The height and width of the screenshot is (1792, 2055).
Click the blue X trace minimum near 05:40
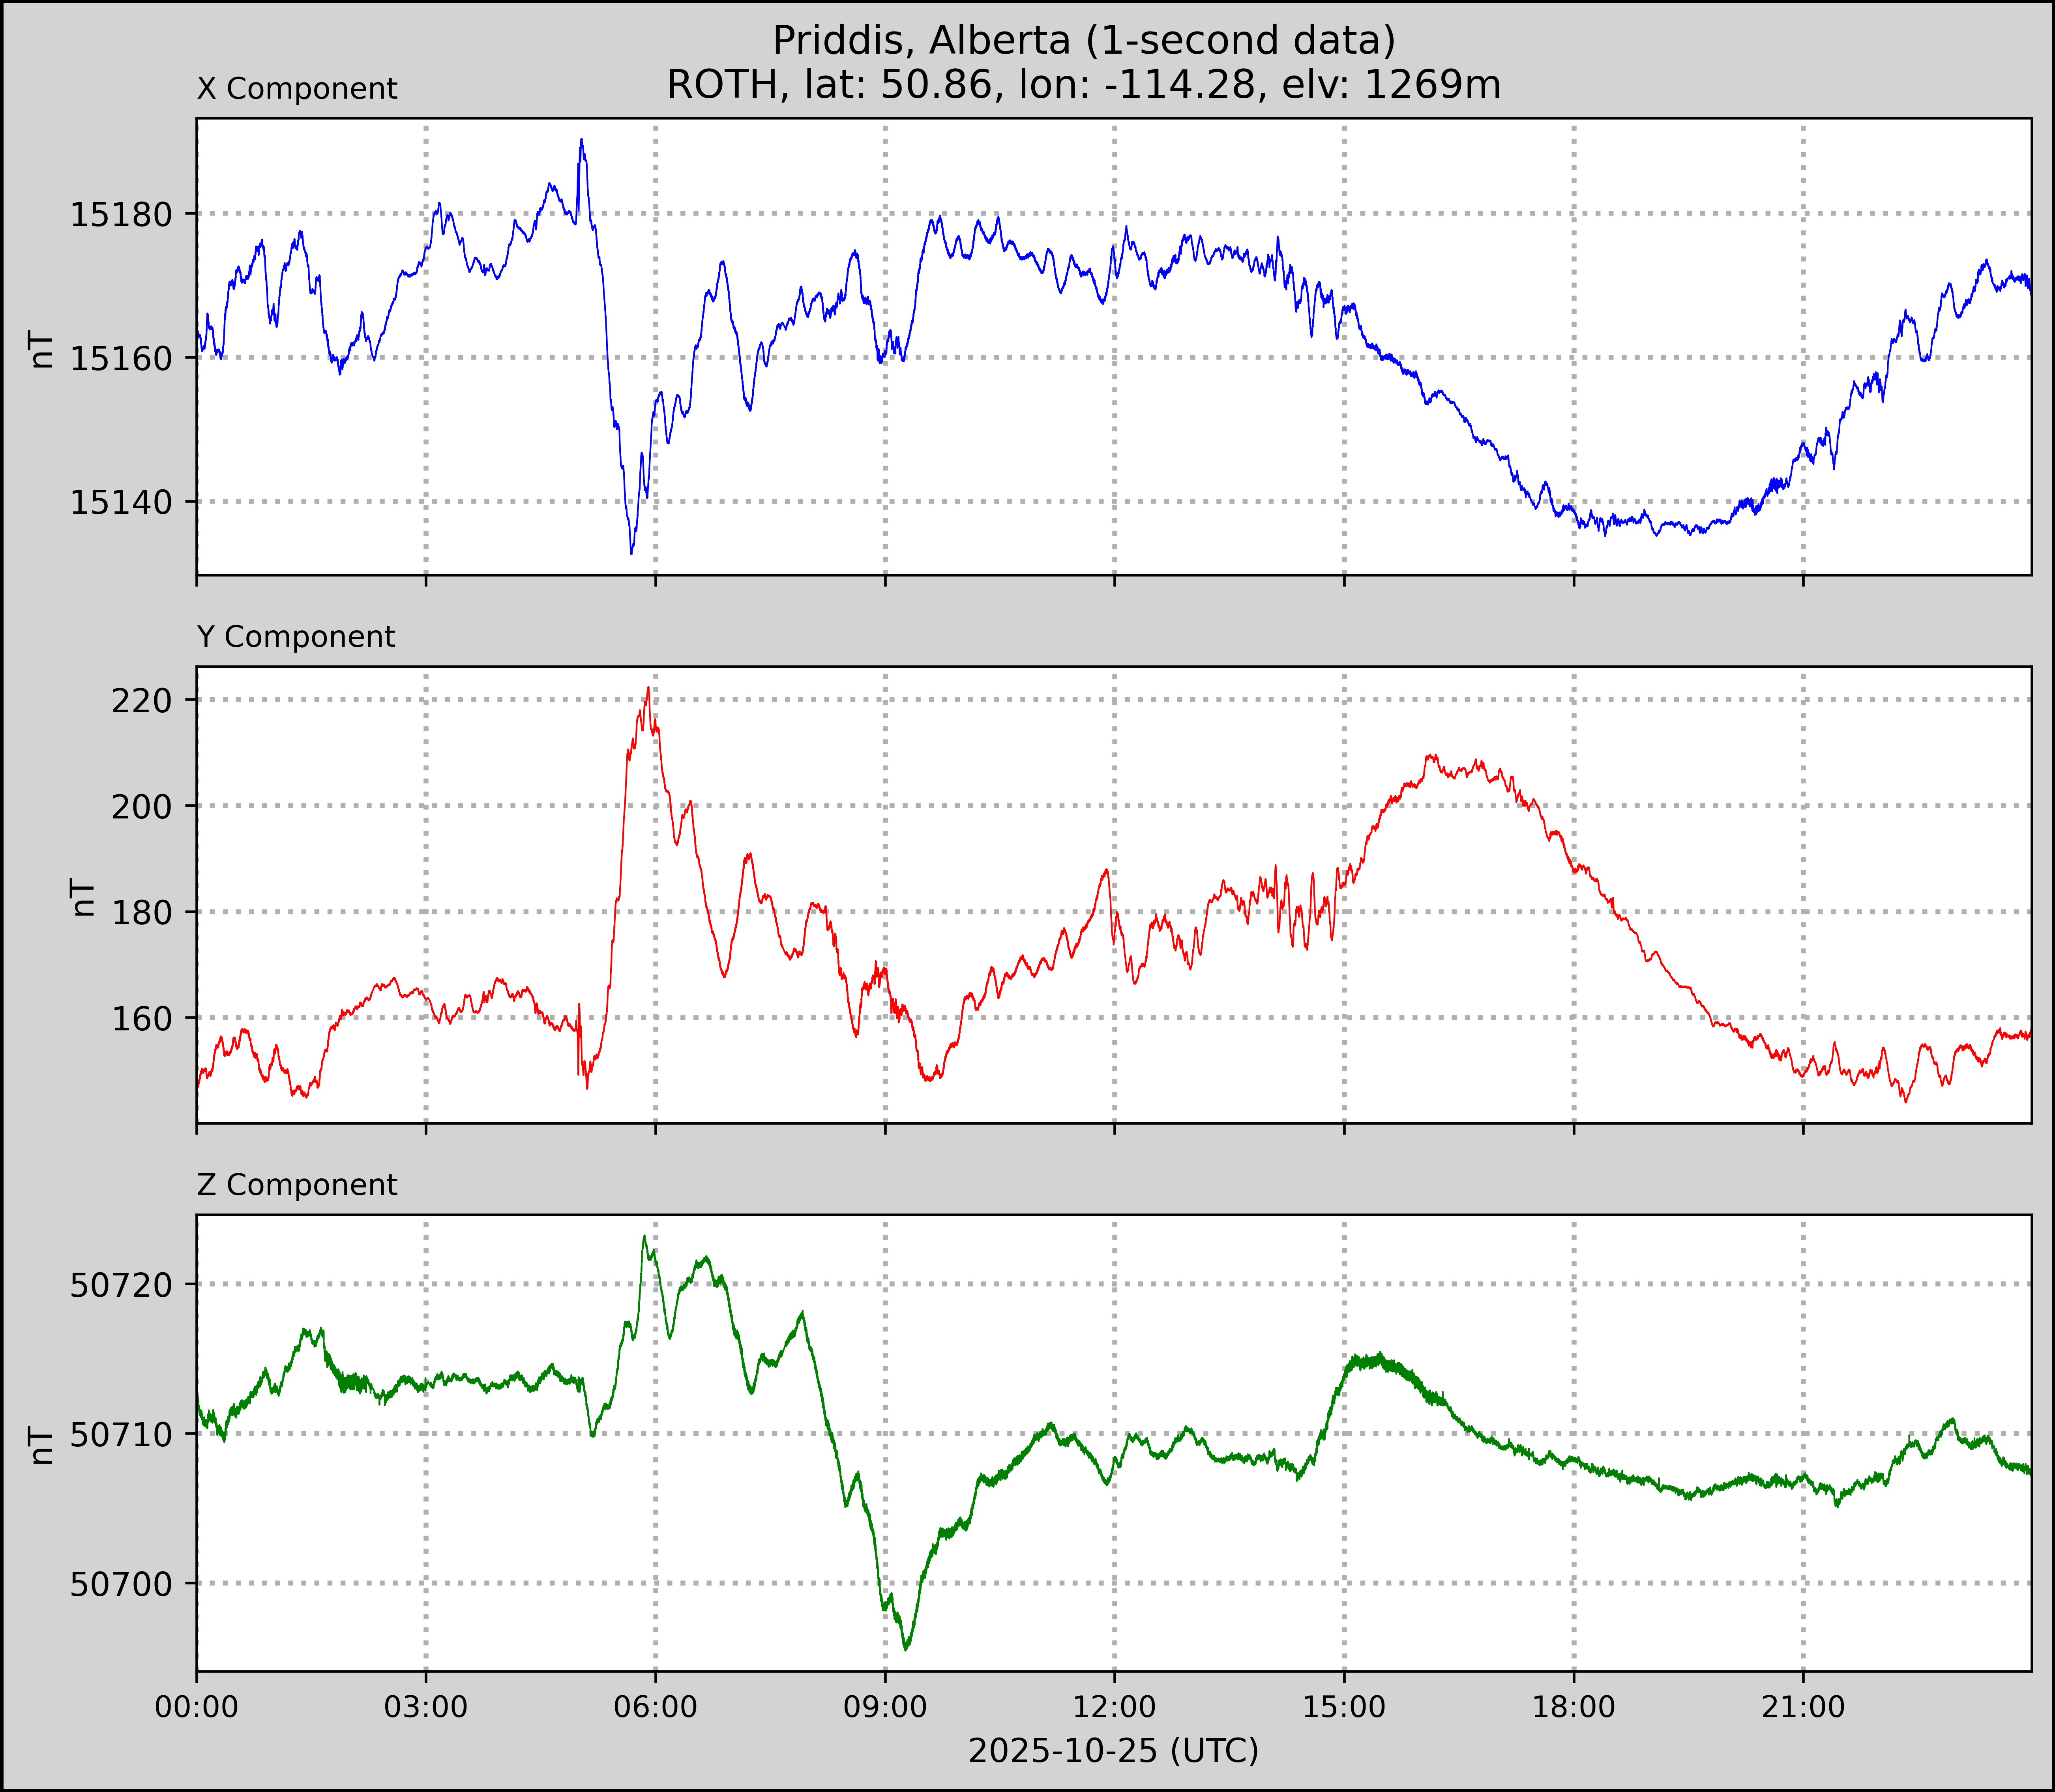click(x=631, y=552)
